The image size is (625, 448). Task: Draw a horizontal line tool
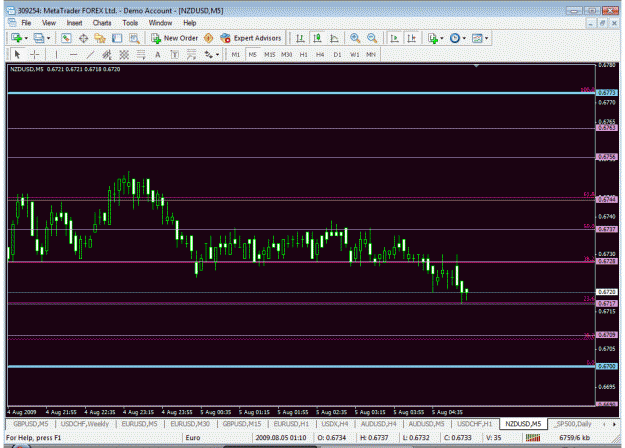(x=73, y=55)
